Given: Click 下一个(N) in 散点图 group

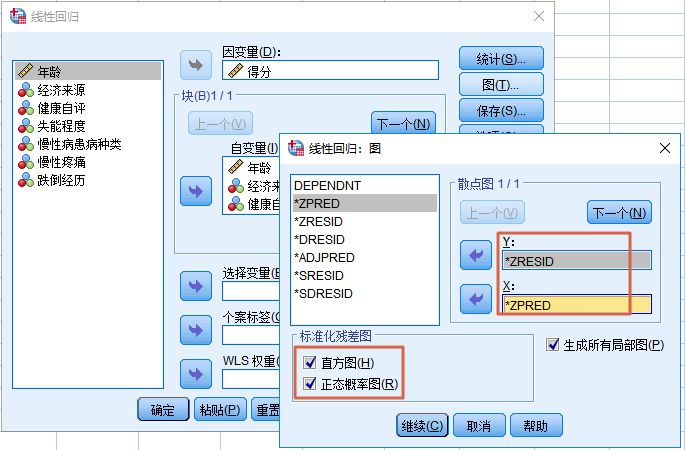Looking at the screenshot, I should click(x=619, y=212).
